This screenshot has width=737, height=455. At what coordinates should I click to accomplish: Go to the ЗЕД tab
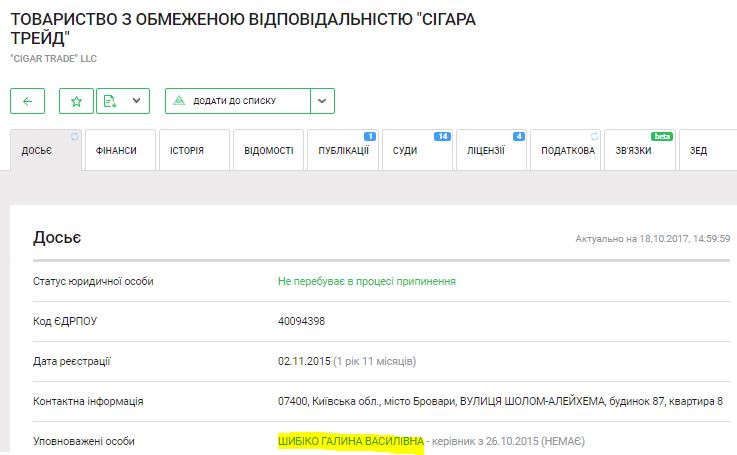click(x=699, y=151)
